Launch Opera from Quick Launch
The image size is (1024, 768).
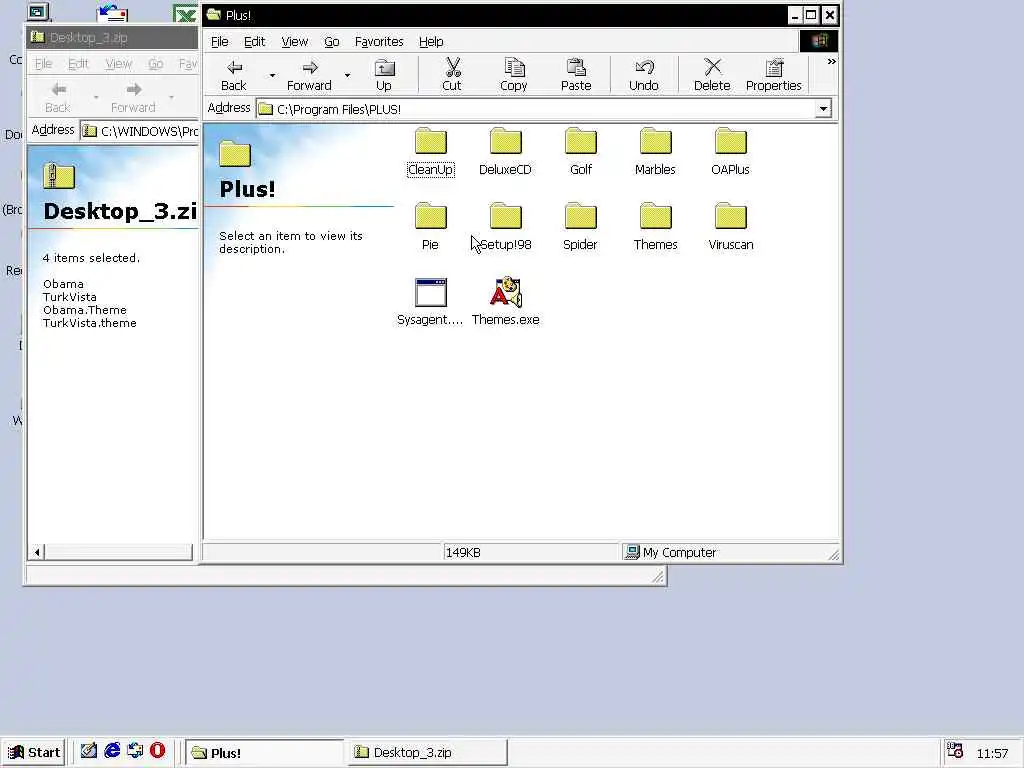click(157, 751)
